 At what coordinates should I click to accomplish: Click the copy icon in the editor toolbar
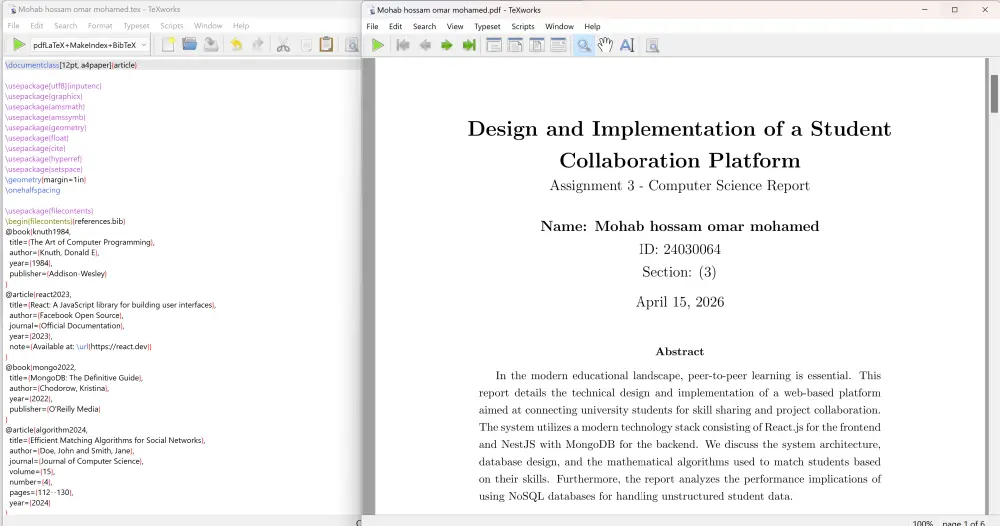305,45
